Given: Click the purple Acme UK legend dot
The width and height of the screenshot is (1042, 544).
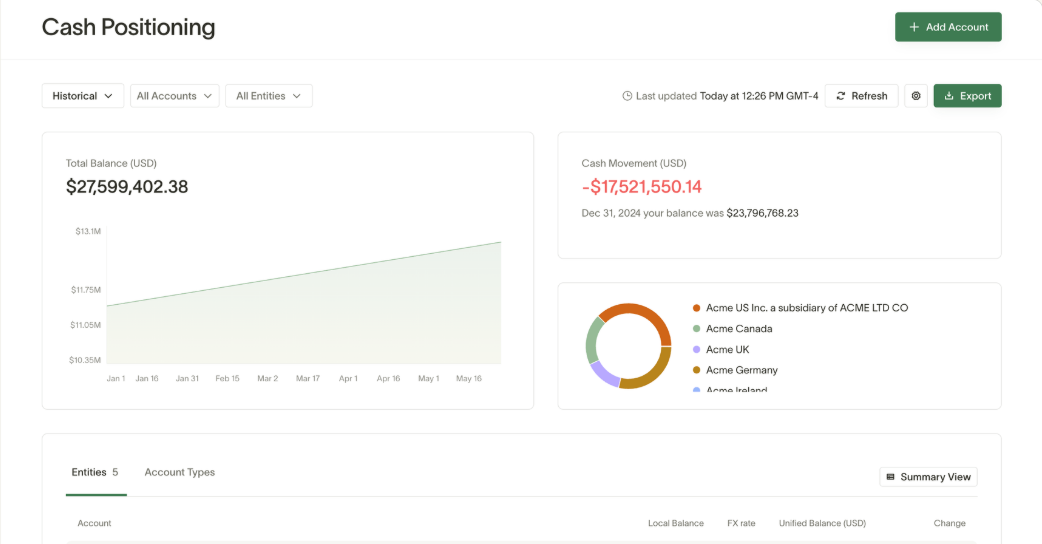Looking at the screenshot, I should [x=696, y=350].
